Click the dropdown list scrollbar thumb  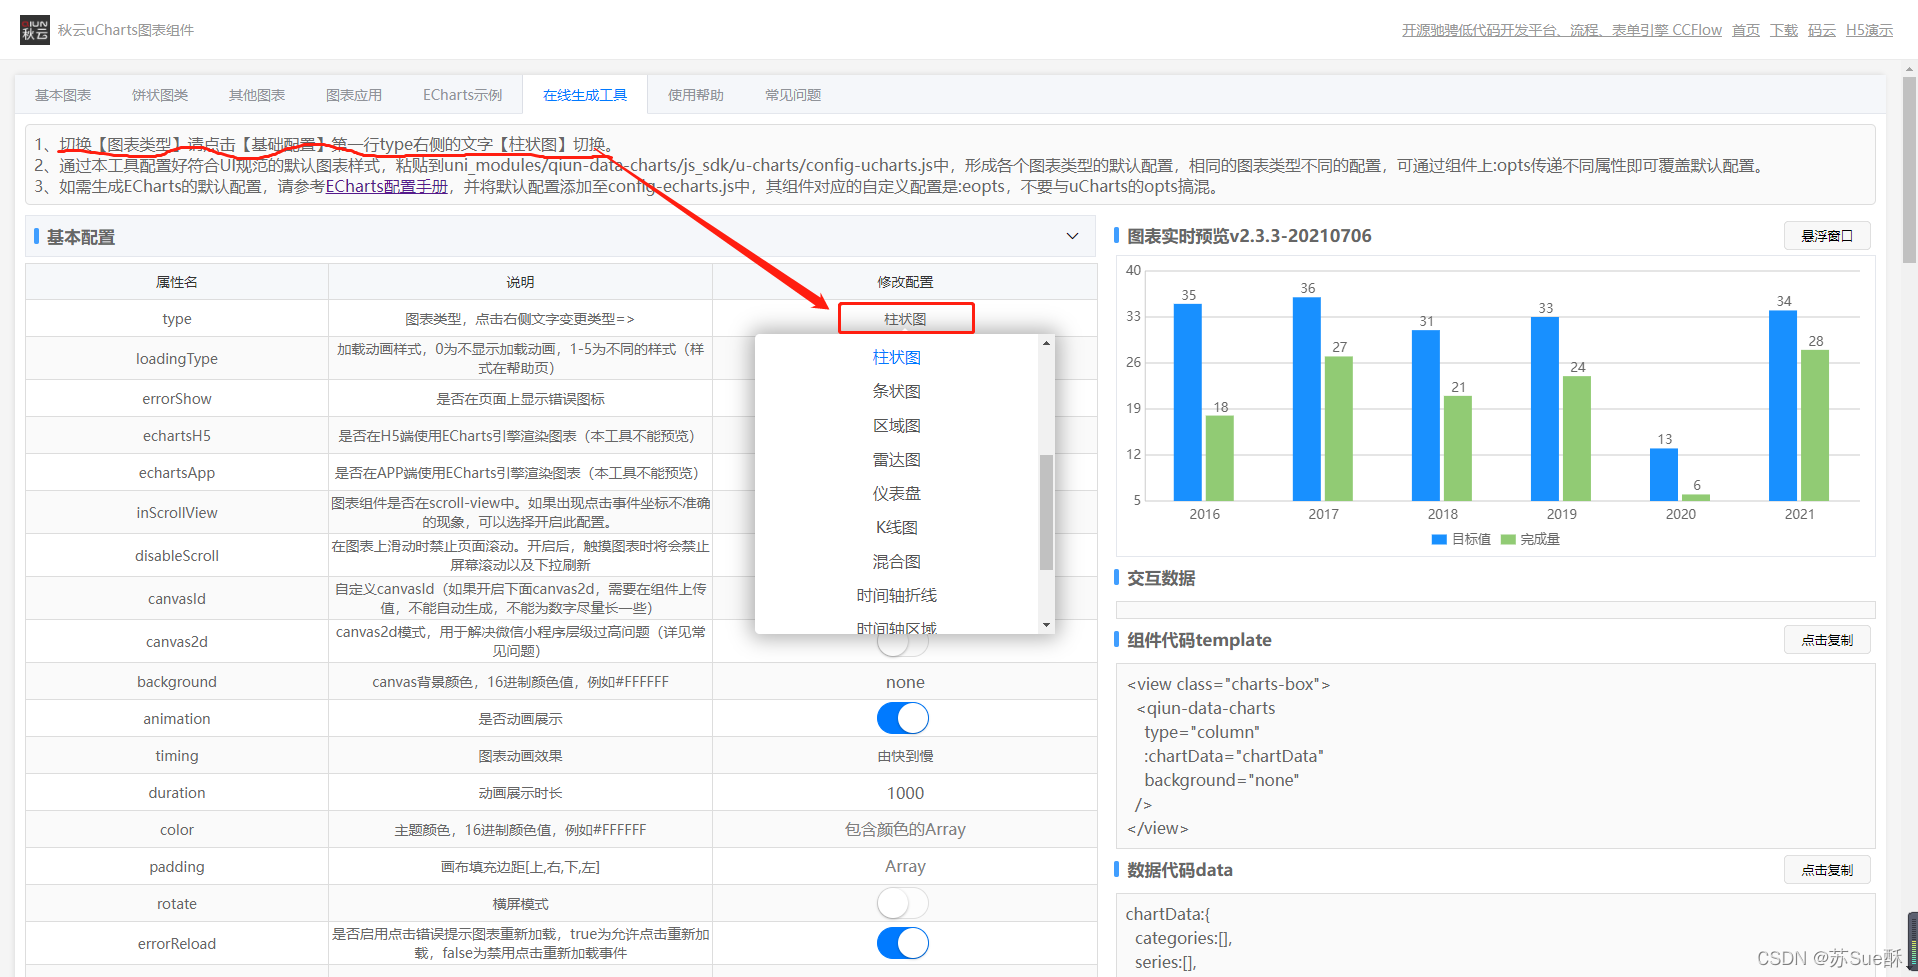1046,512
